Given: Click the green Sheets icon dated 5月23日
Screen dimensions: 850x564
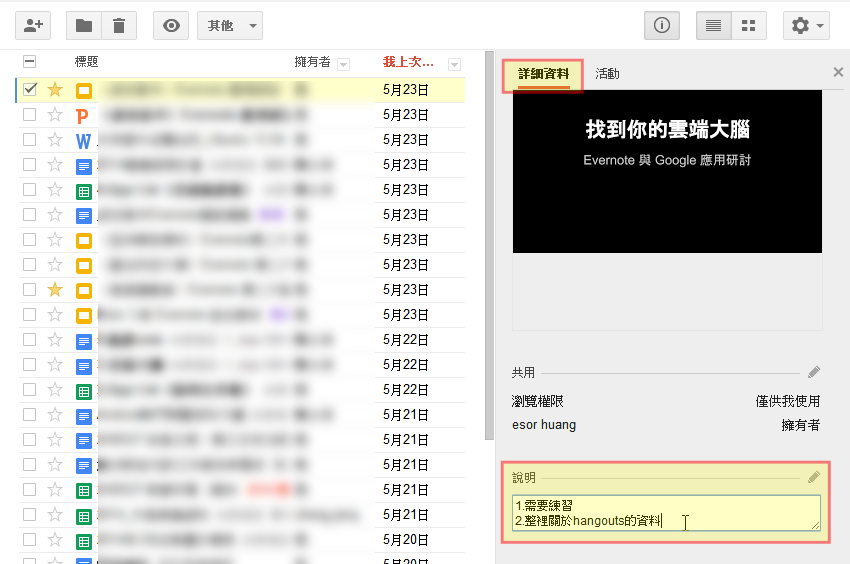Looking at the screenshot, I should point(83,191).
